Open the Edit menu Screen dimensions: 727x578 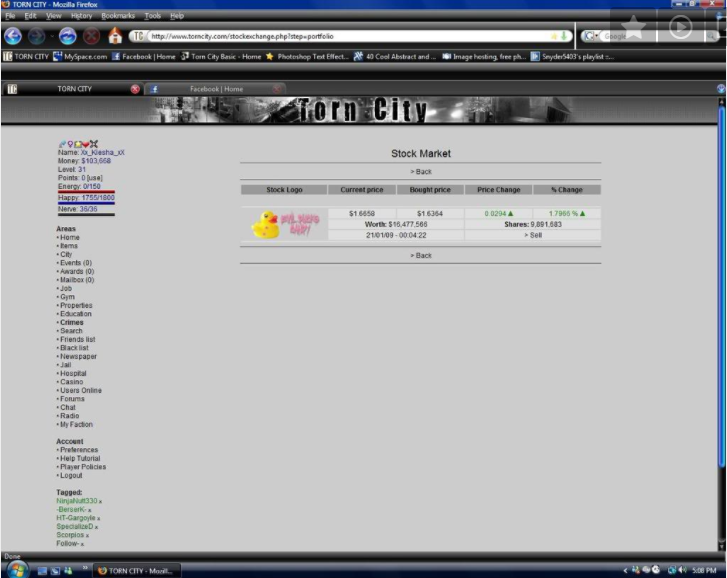(30, 16)
